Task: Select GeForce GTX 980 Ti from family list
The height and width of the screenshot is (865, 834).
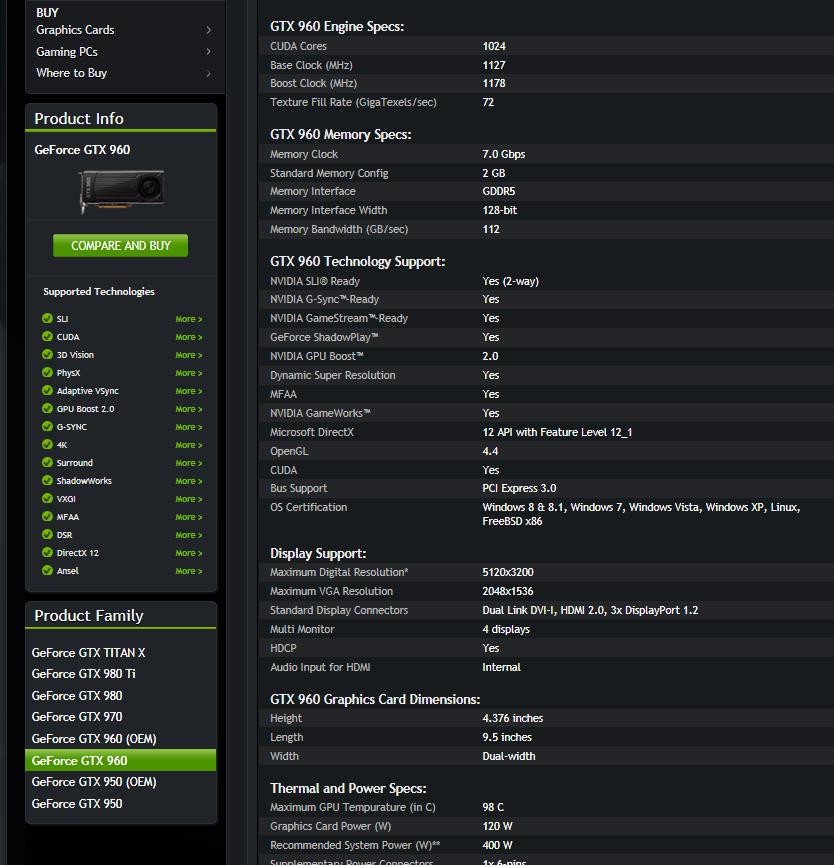Action: [x=83, y=674]
